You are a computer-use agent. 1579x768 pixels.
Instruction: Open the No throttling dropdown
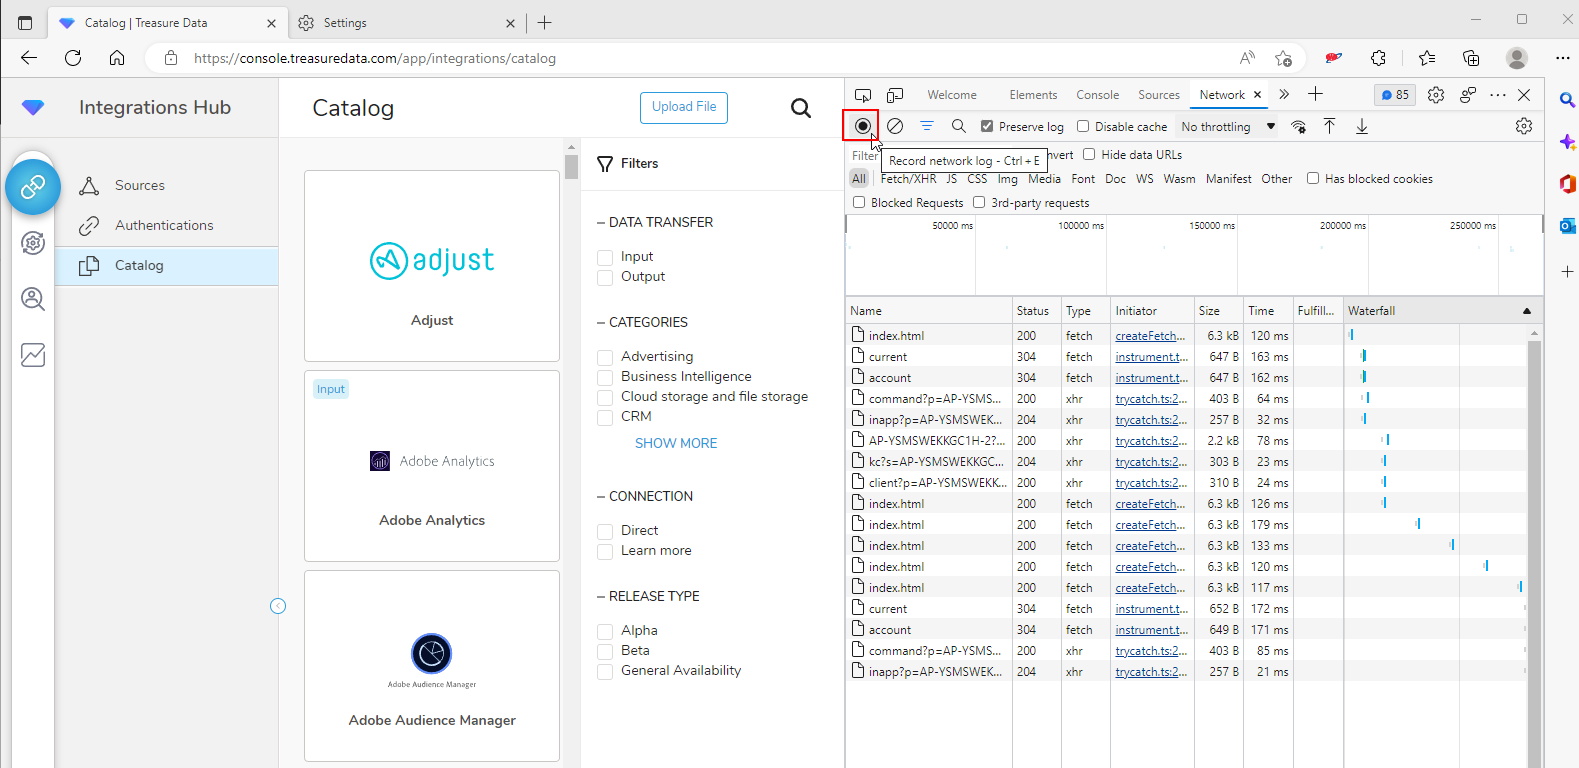[x=1227, y=127]
